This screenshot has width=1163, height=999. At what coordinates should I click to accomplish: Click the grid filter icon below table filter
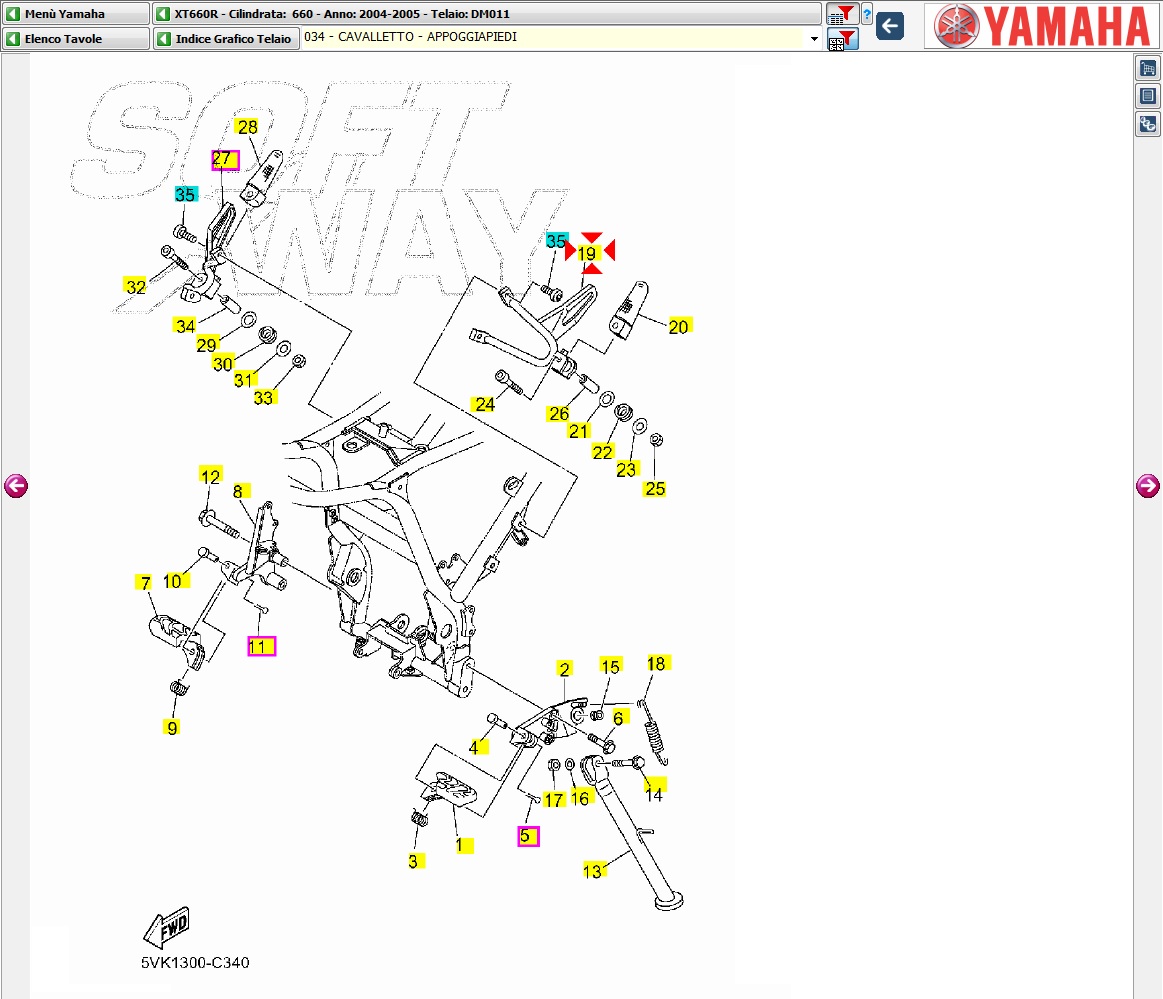click(843, 40)
